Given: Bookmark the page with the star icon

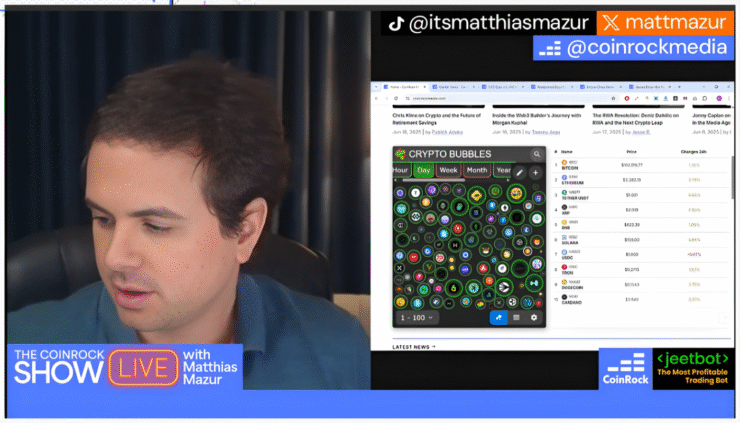Looking at the screenshot, I should 613,99.
